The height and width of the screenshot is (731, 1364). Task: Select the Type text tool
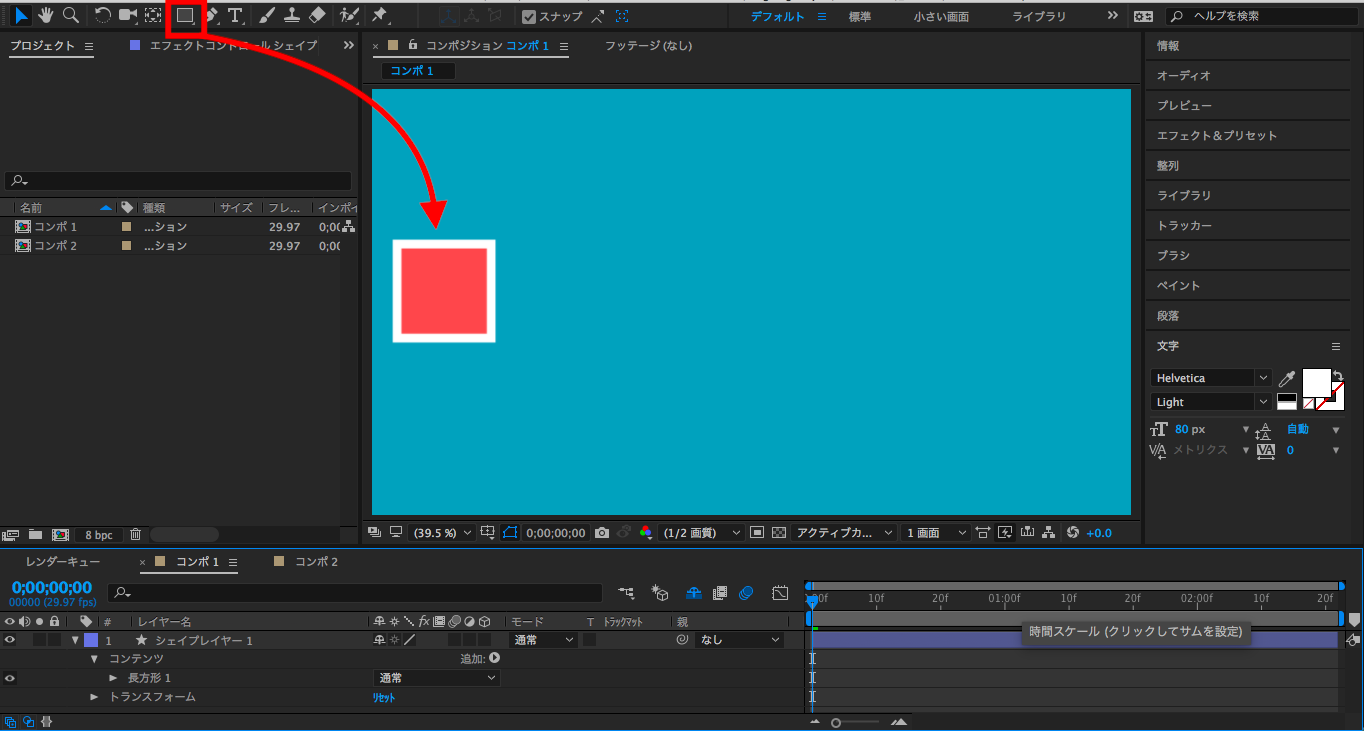[235, 15]
